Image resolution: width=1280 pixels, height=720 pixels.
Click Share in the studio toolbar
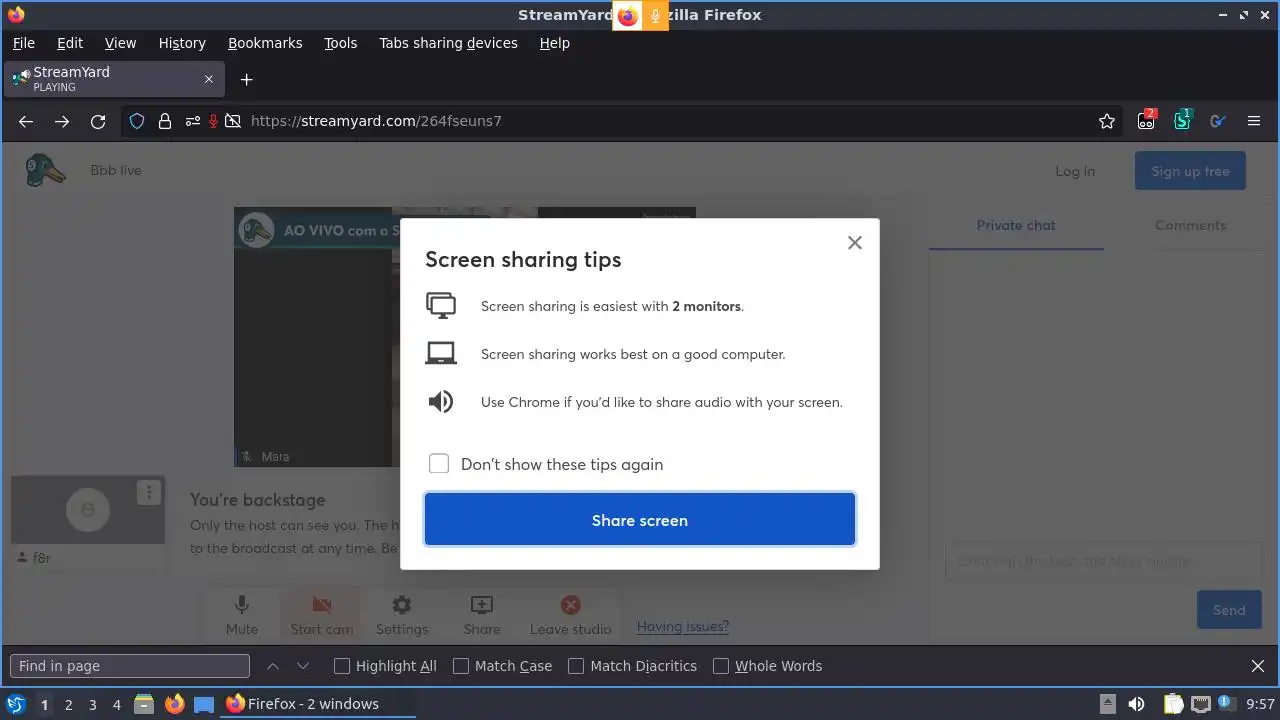click(x=482, y=614)
